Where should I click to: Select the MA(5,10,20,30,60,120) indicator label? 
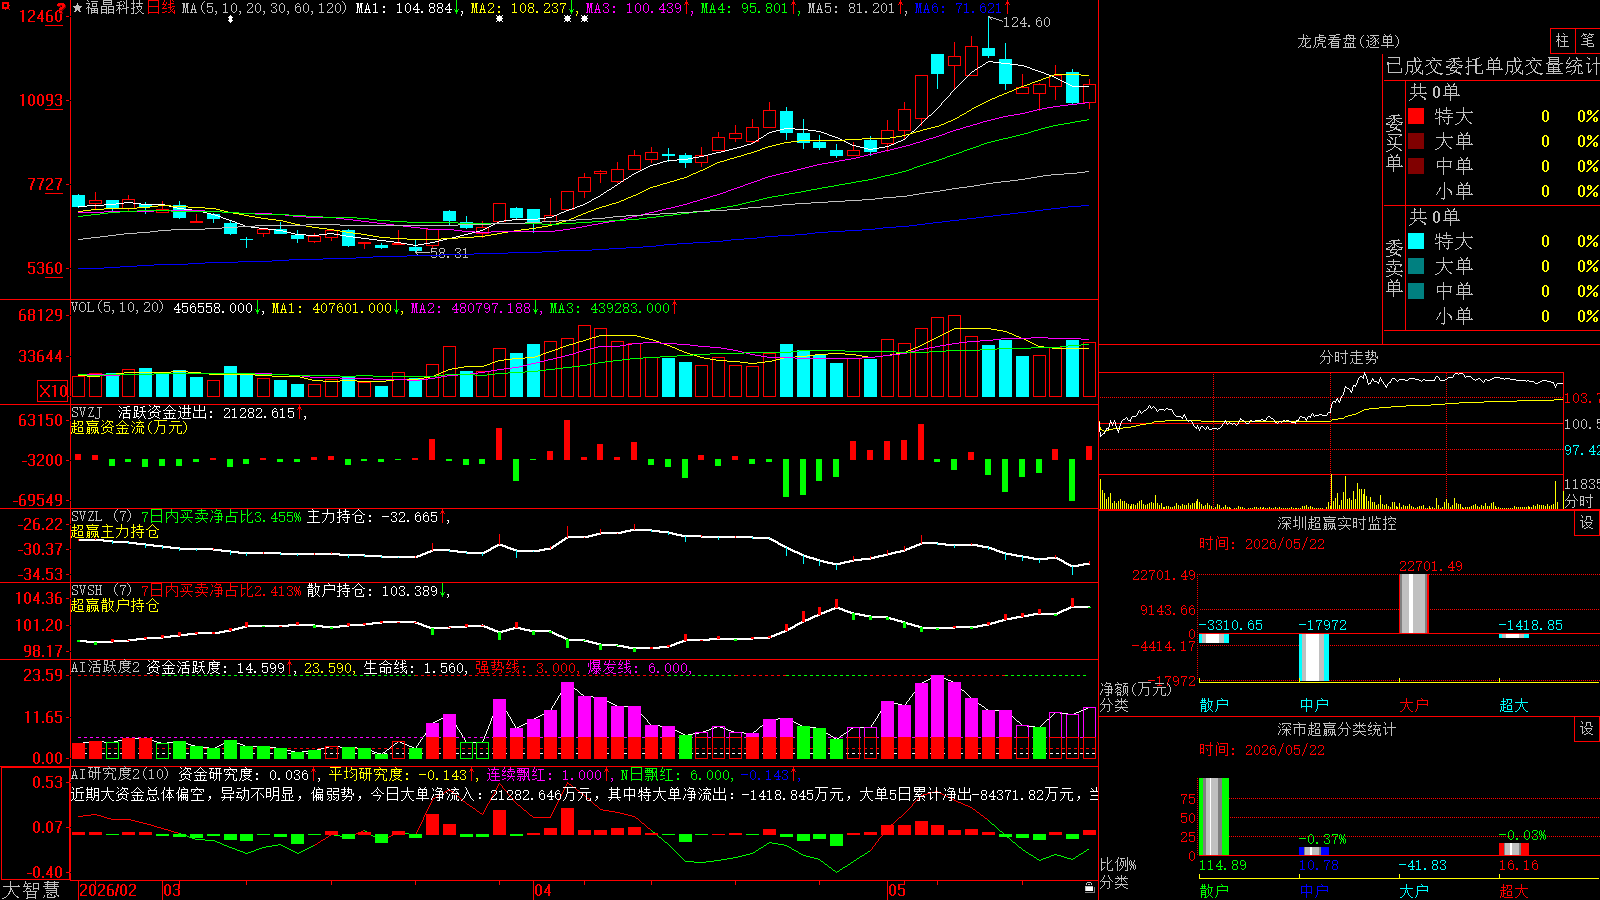pyautogui.click(x=264, y=8)
